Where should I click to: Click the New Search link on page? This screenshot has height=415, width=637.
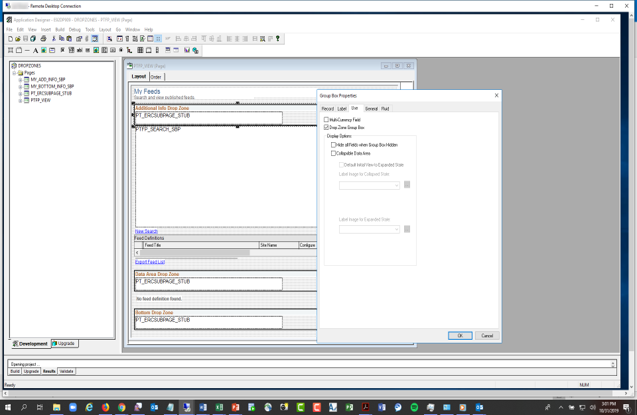pos(146,231)
